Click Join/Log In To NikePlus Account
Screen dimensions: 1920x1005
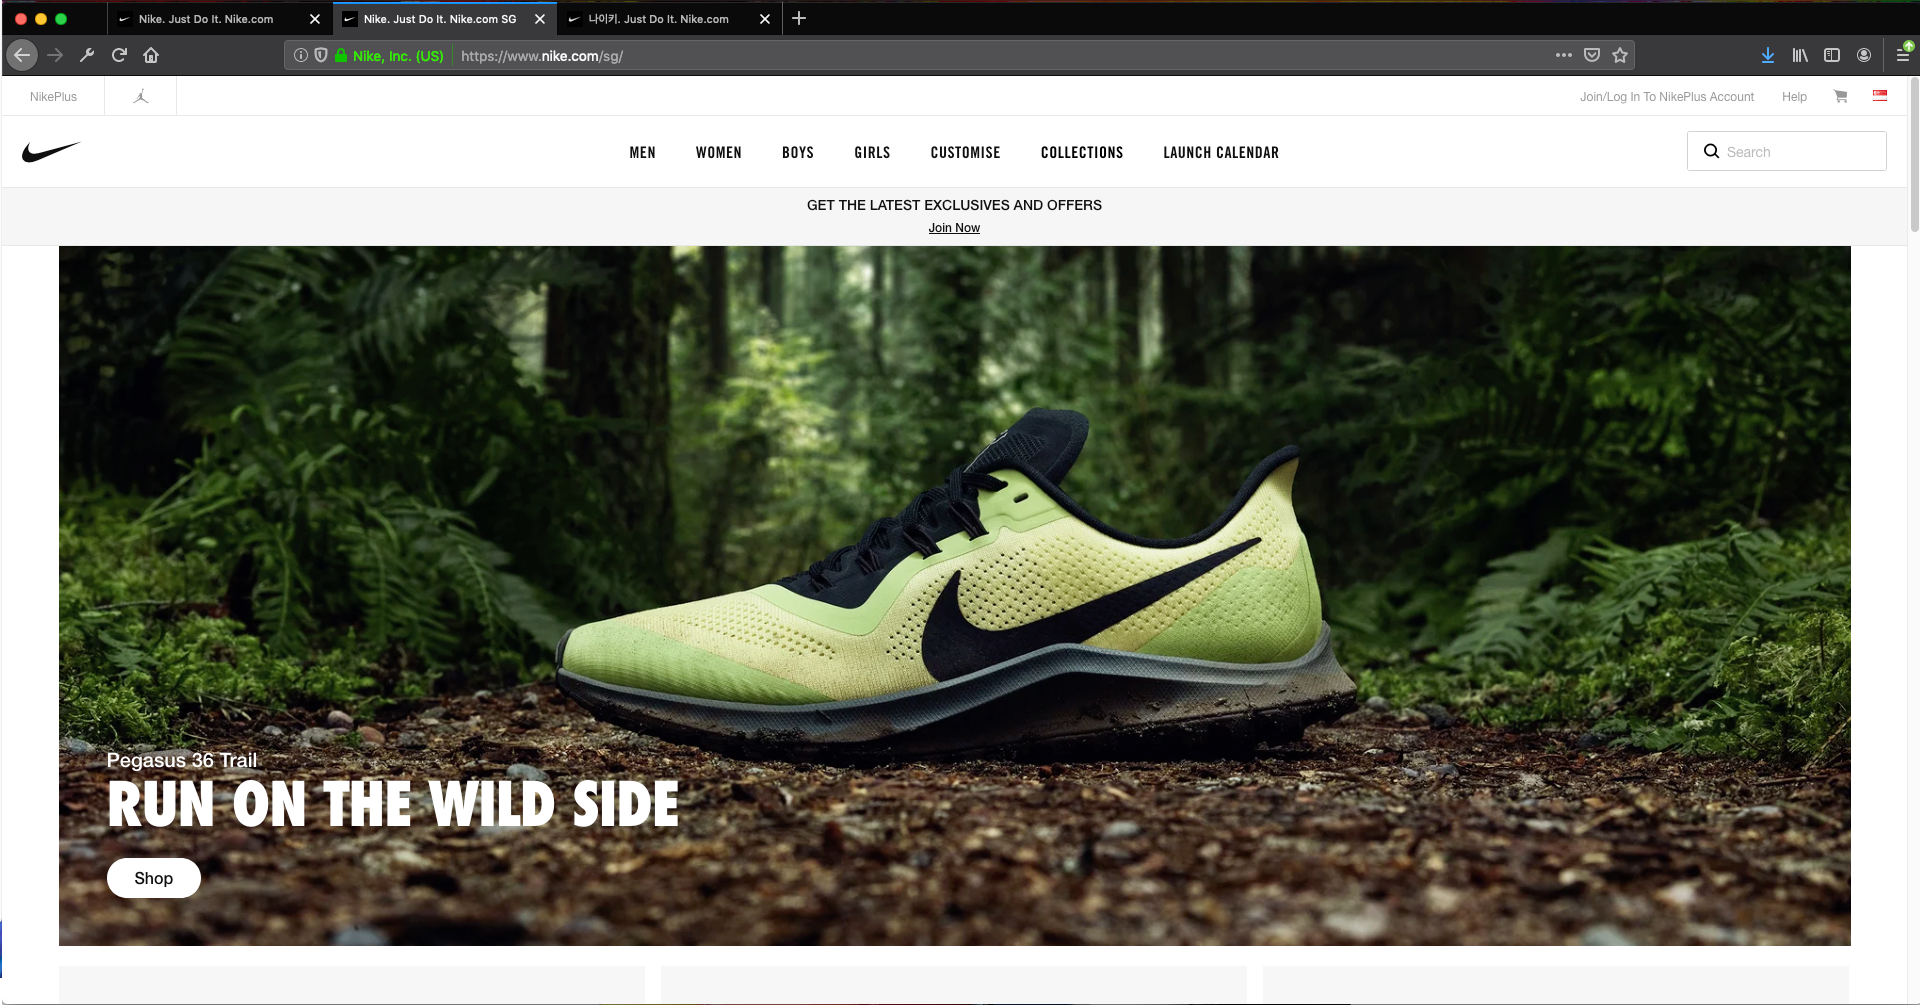point(1666,97)
